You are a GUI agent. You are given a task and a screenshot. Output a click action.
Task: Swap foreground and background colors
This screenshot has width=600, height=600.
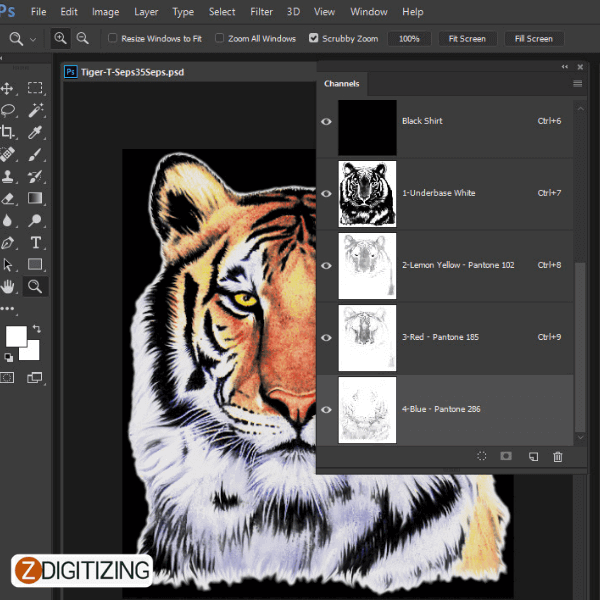coord(36,328)
